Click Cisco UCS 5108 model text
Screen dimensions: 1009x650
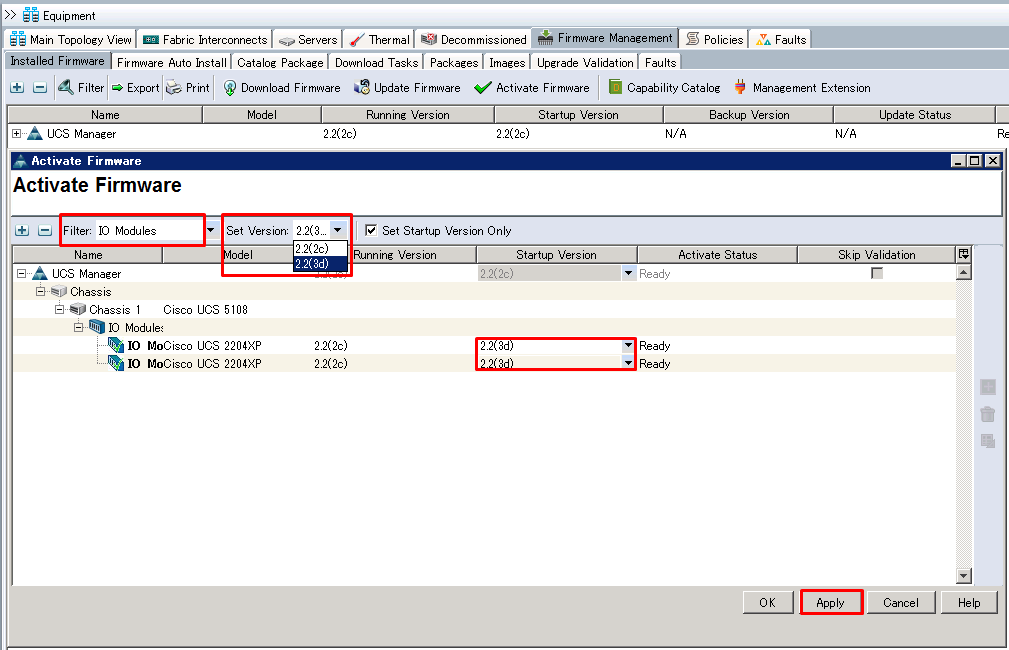[x=205, y=310]
